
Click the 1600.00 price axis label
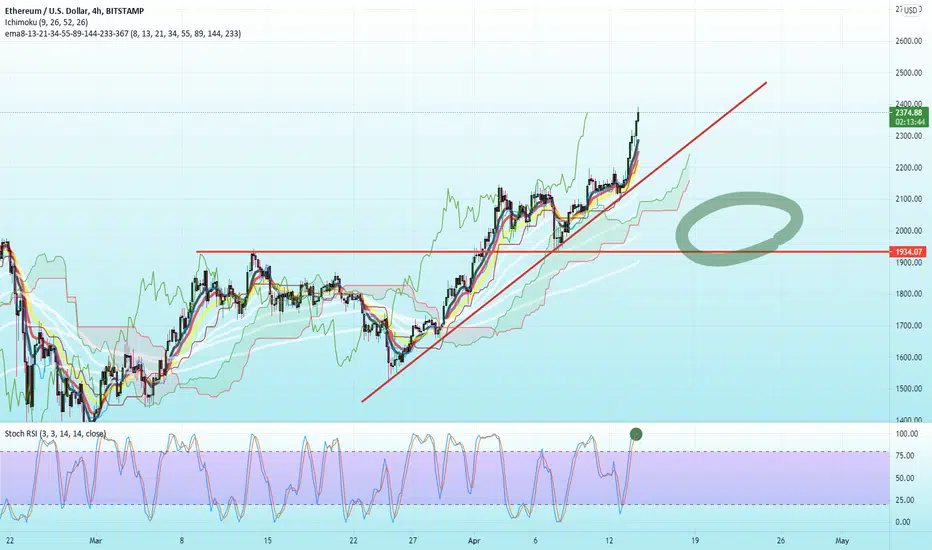pyautogui.click(x=909, y=357)
